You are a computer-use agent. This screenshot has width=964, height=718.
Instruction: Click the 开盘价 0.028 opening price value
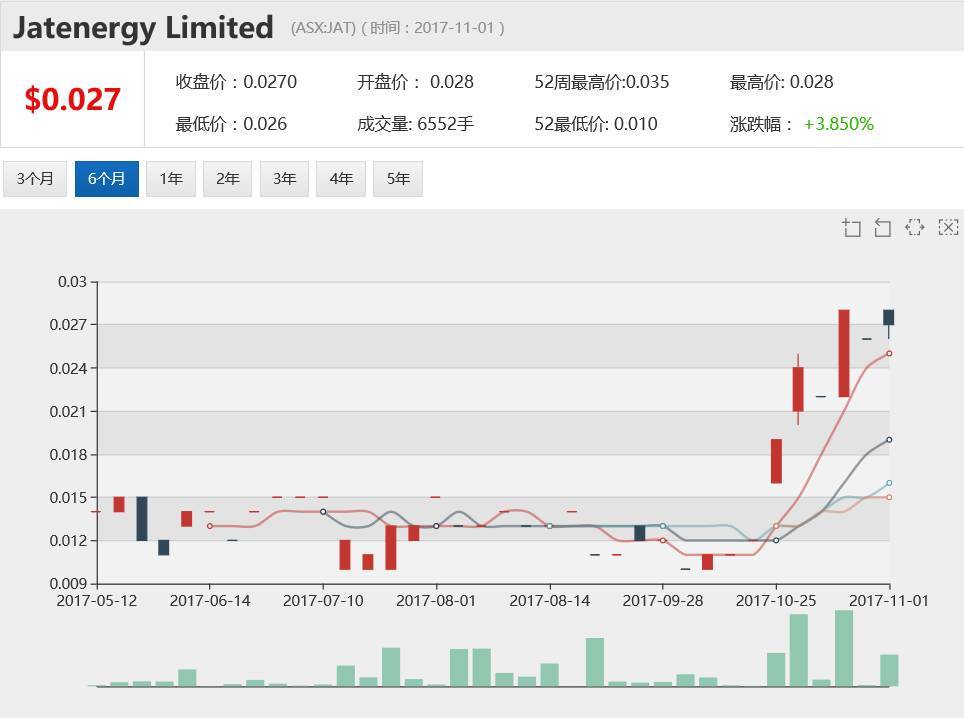click(416, 82)
